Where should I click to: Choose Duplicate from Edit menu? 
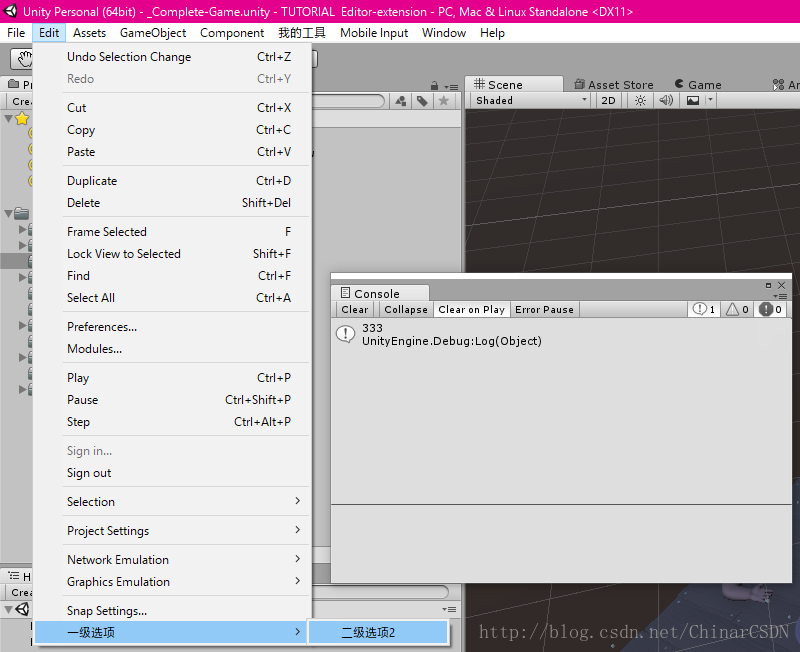point(172,181)
